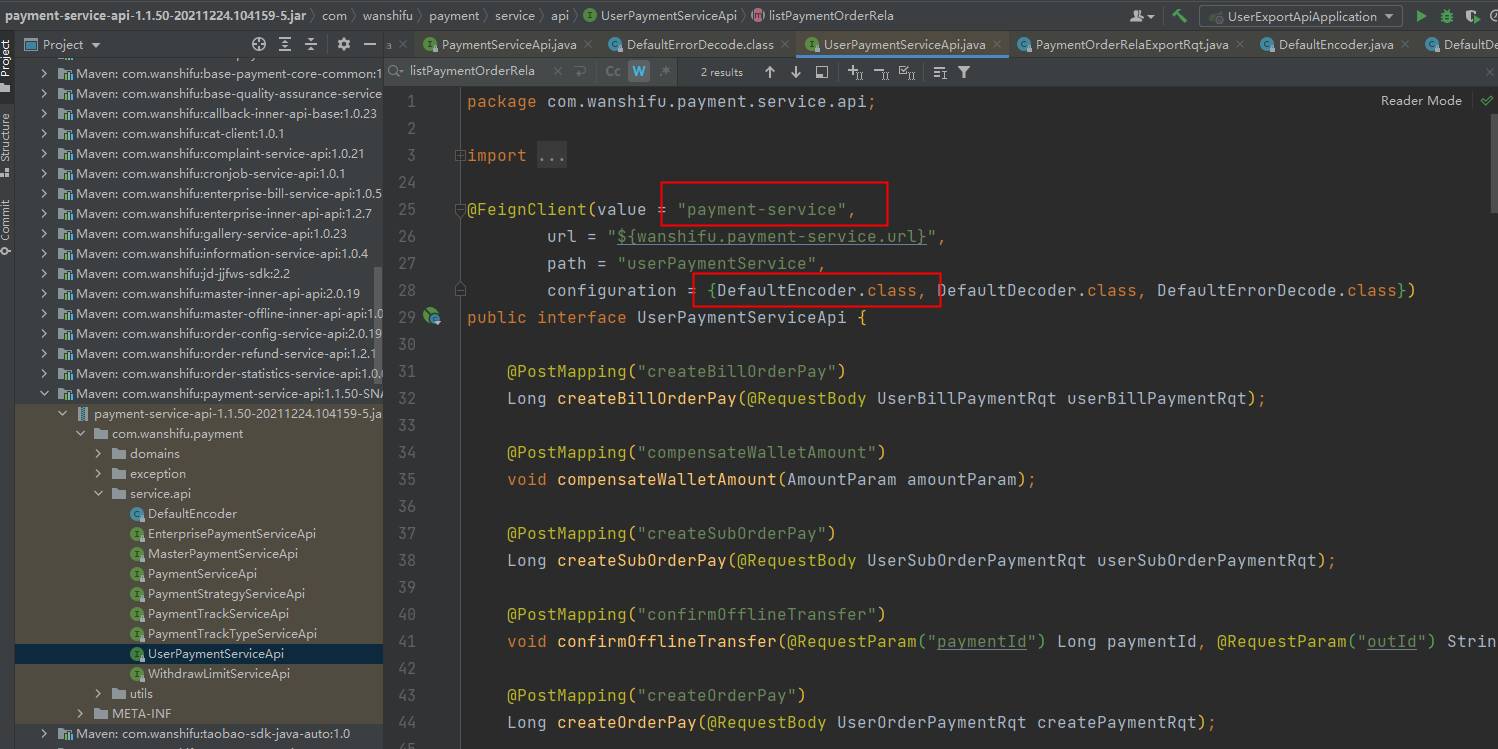Toggle Reader Mode in the editor

(x=1421, y=101)
